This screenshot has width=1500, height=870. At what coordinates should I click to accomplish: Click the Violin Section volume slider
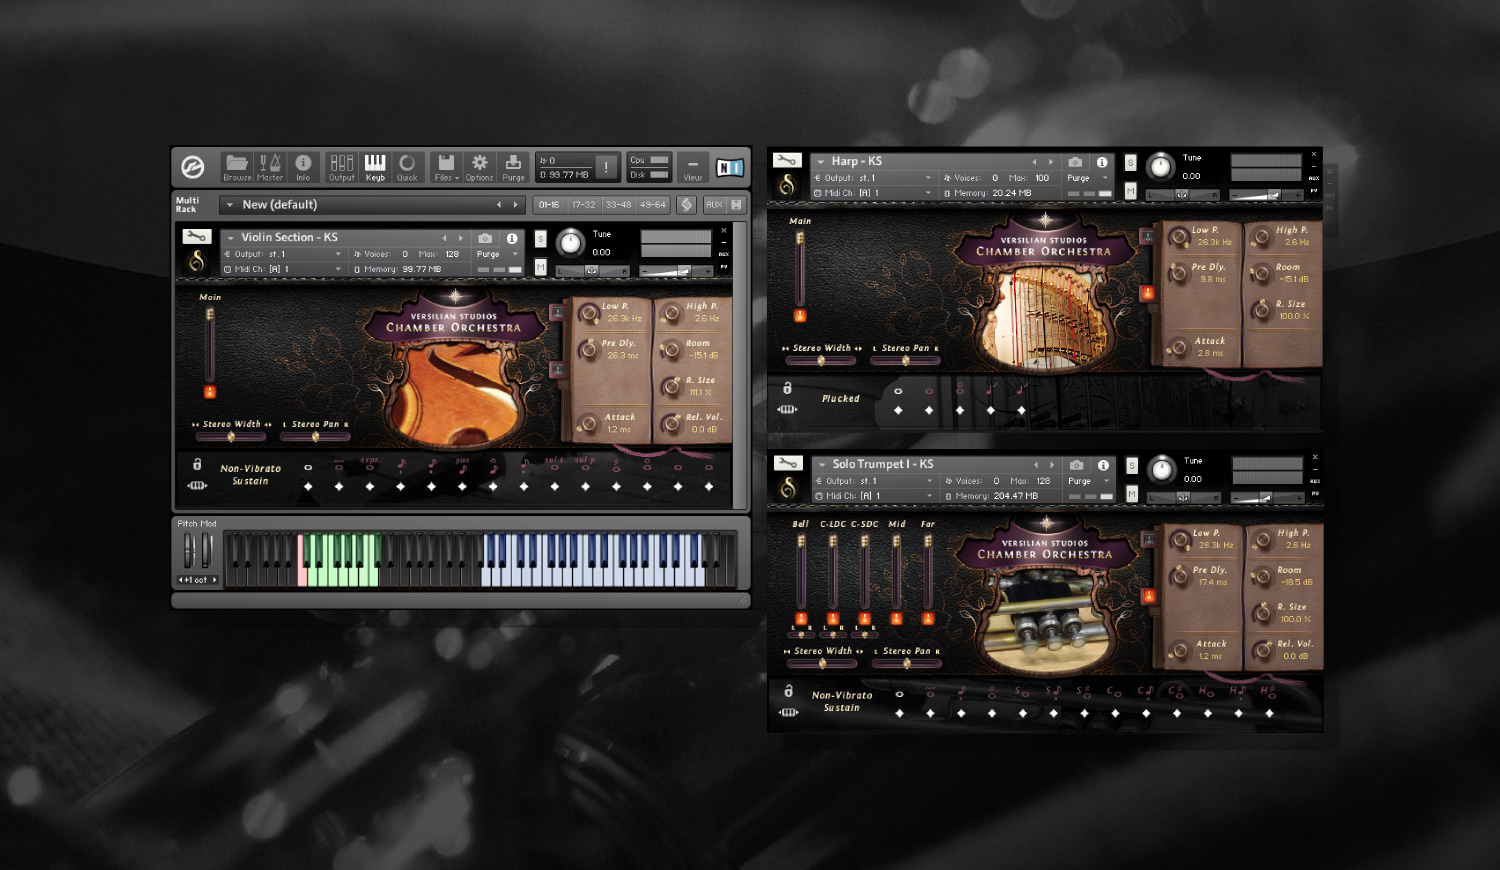click(x=675, y=271)
